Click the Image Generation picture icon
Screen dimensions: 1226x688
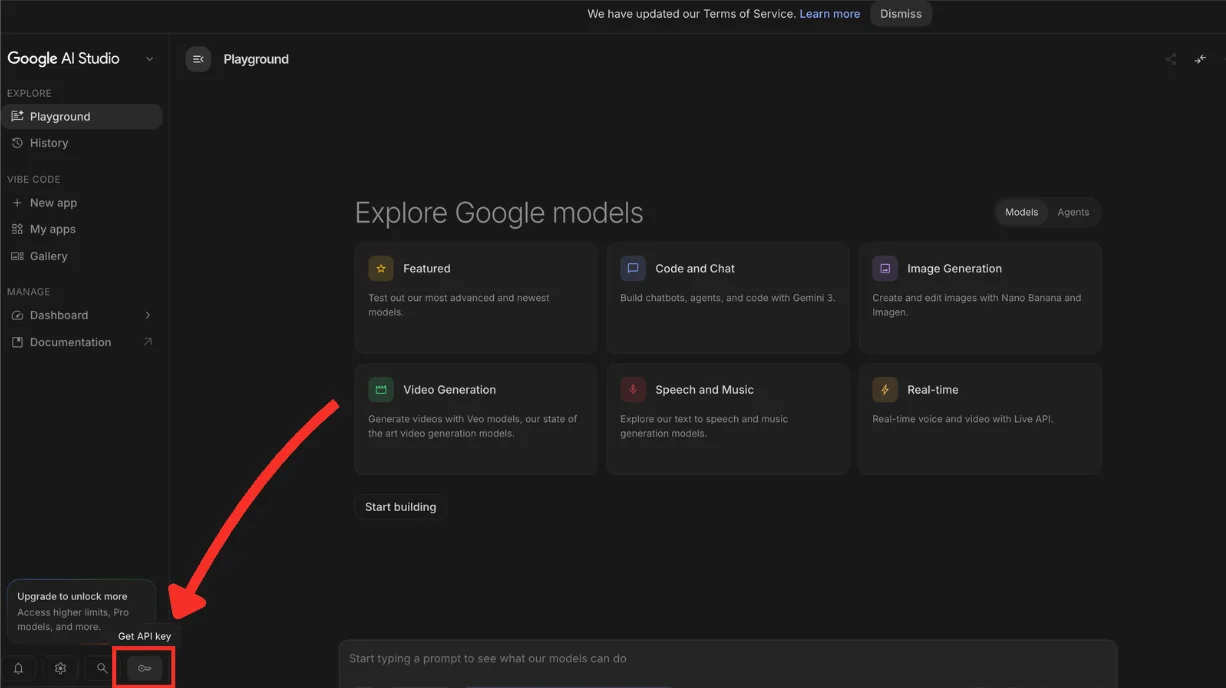[x=885, y=268]
